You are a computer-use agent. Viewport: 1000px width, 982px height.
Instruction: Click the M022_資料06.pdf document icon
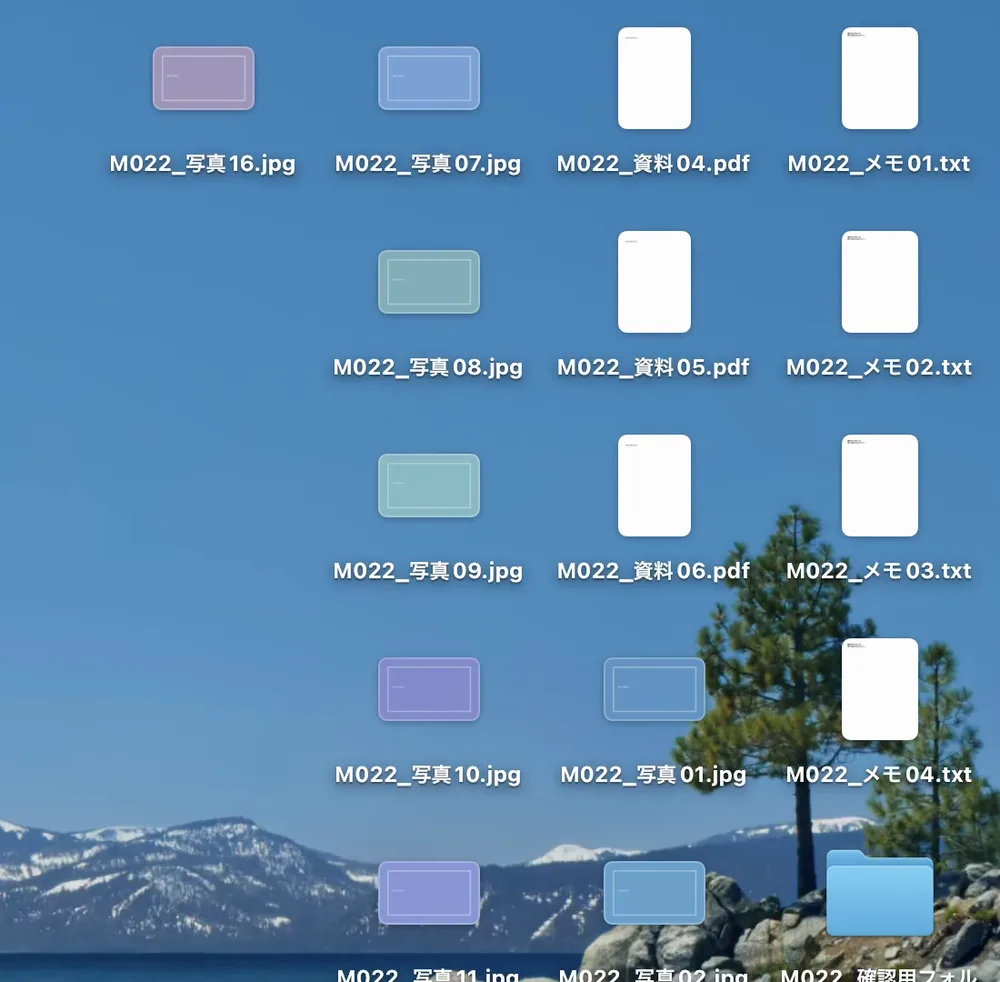(654, 485)
